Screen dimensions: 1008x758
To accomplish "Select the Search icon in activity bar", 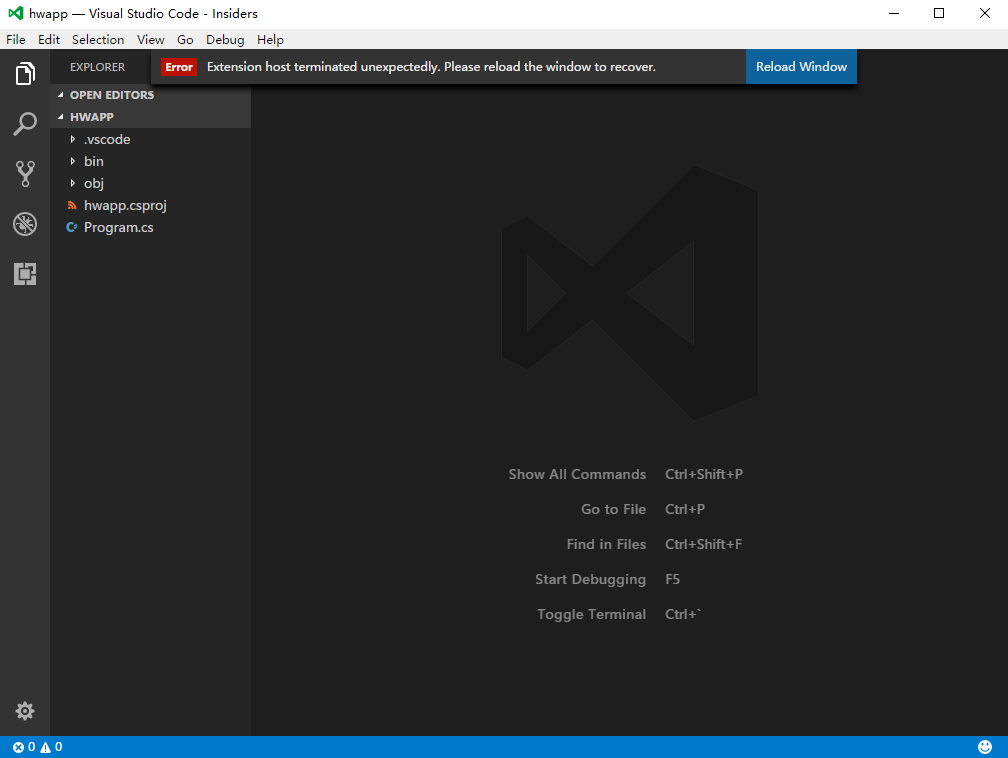I will tap(24, 123).
